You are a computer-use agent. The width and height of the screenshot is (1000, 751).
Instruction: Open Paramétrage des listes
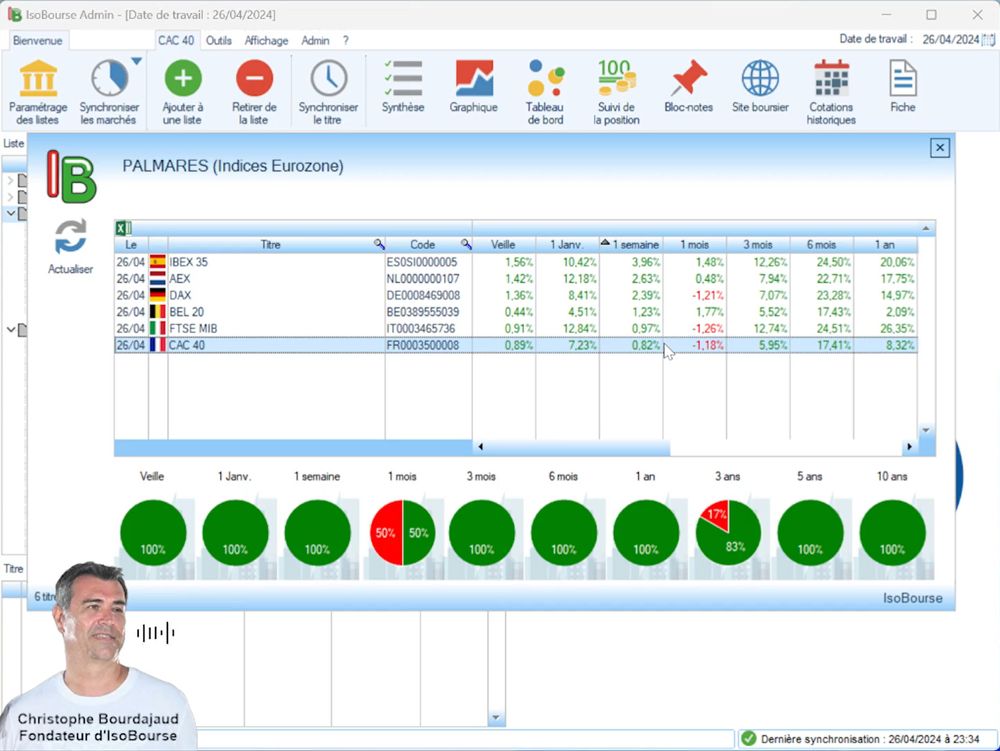38,92
